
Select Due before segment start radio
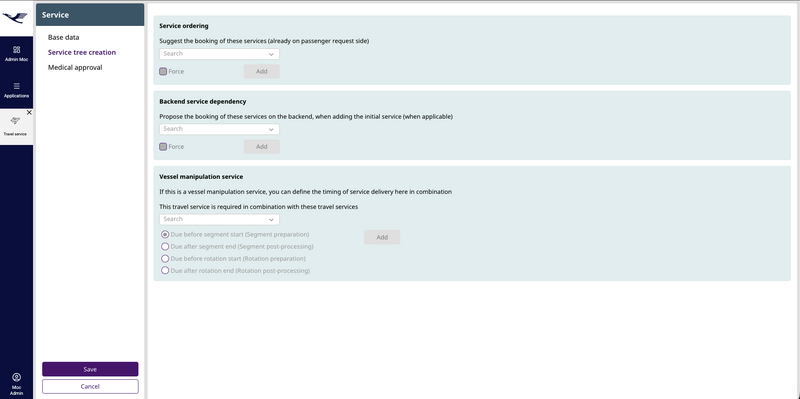pyautogui.click(x=165, y=235)
